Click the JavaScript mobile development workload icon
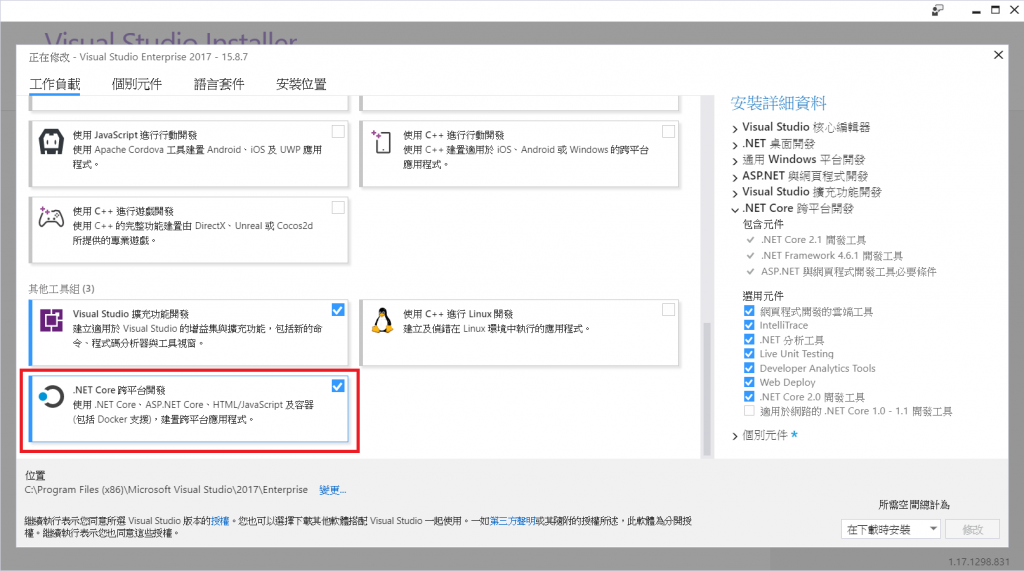The height and width of the screenshot is (571, 1024). (51, 142)
